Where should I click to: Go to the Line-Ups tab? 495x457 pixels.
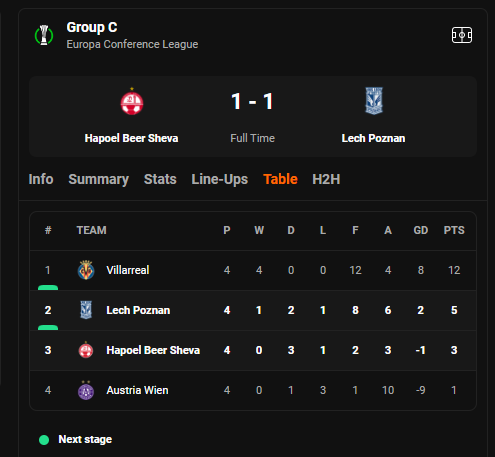(220, 179)
